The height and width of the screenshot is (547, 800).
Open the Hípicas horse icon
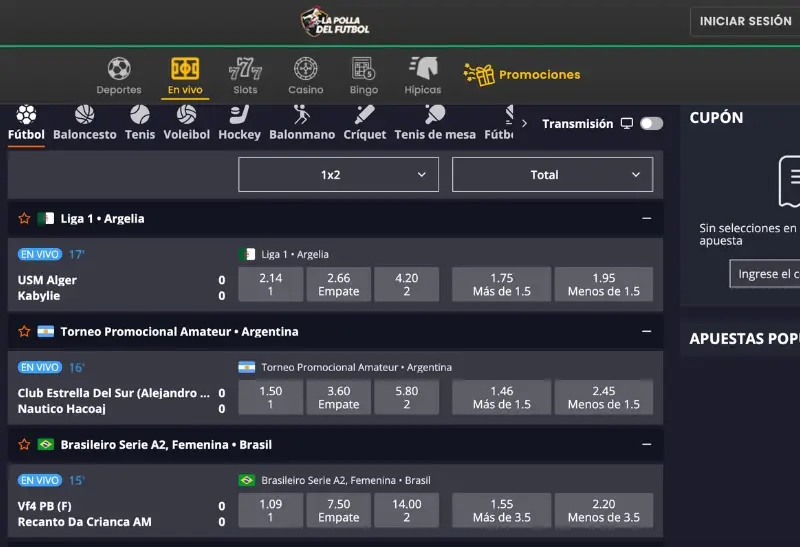click(423, 68)
